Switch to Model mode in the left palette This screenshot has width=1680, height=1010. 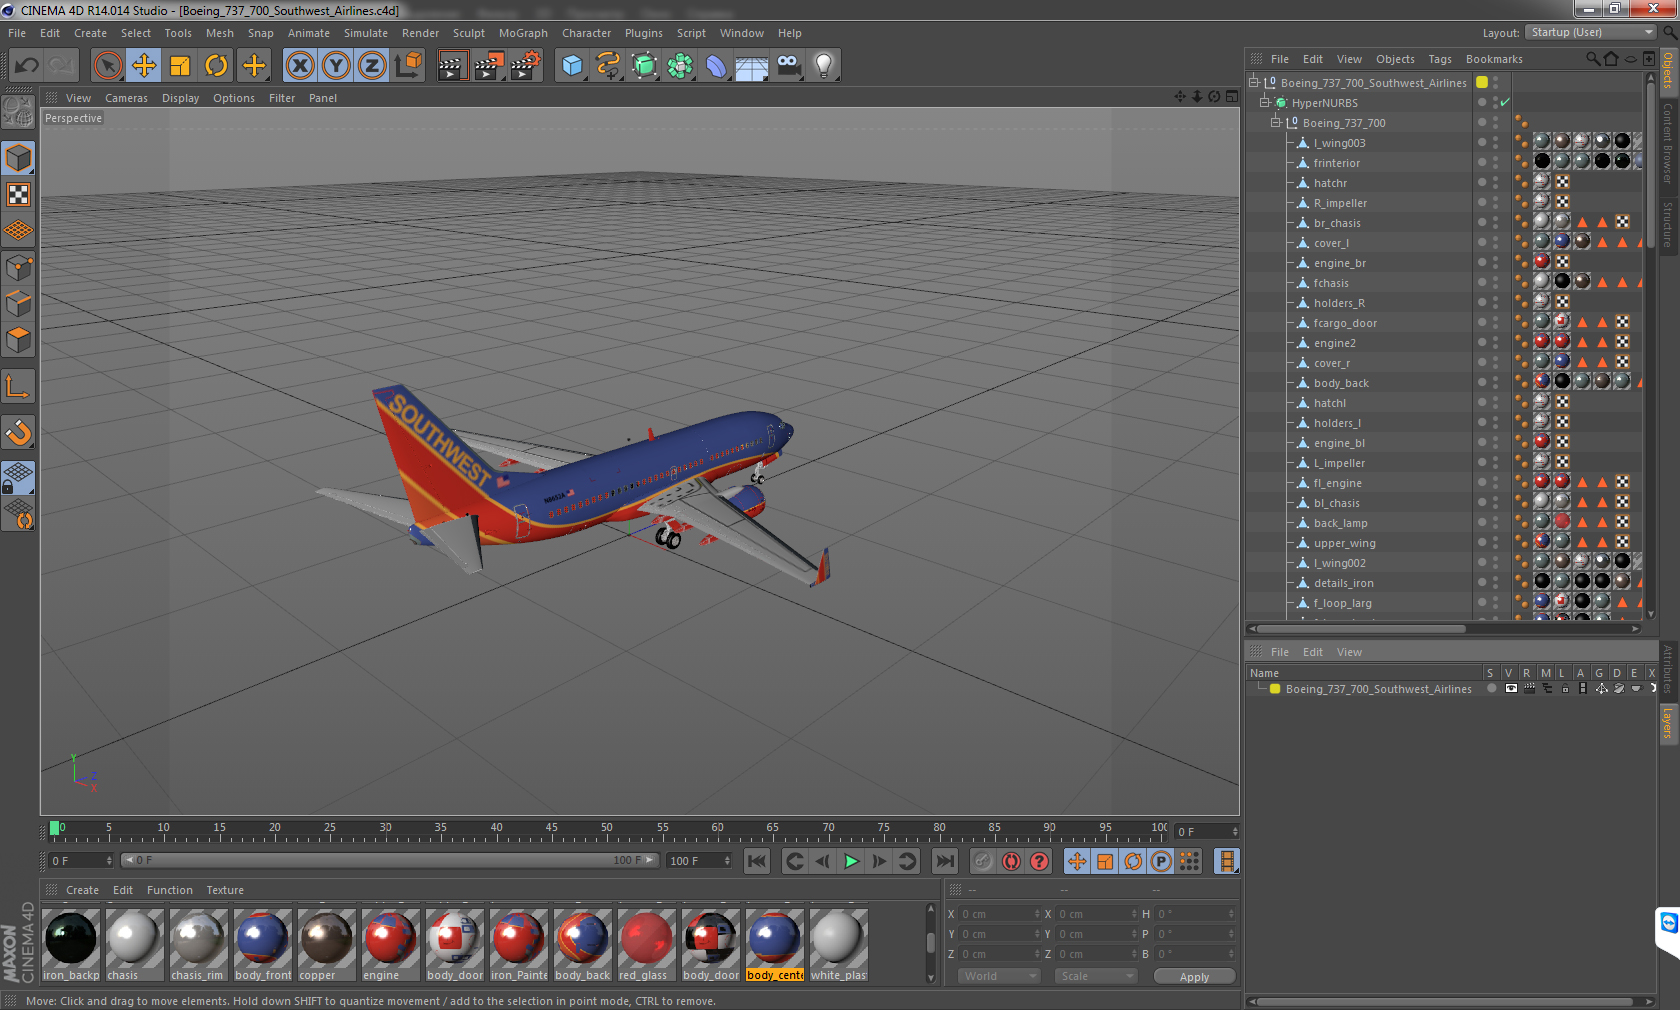pyautogui.click(x=19, y=158)
